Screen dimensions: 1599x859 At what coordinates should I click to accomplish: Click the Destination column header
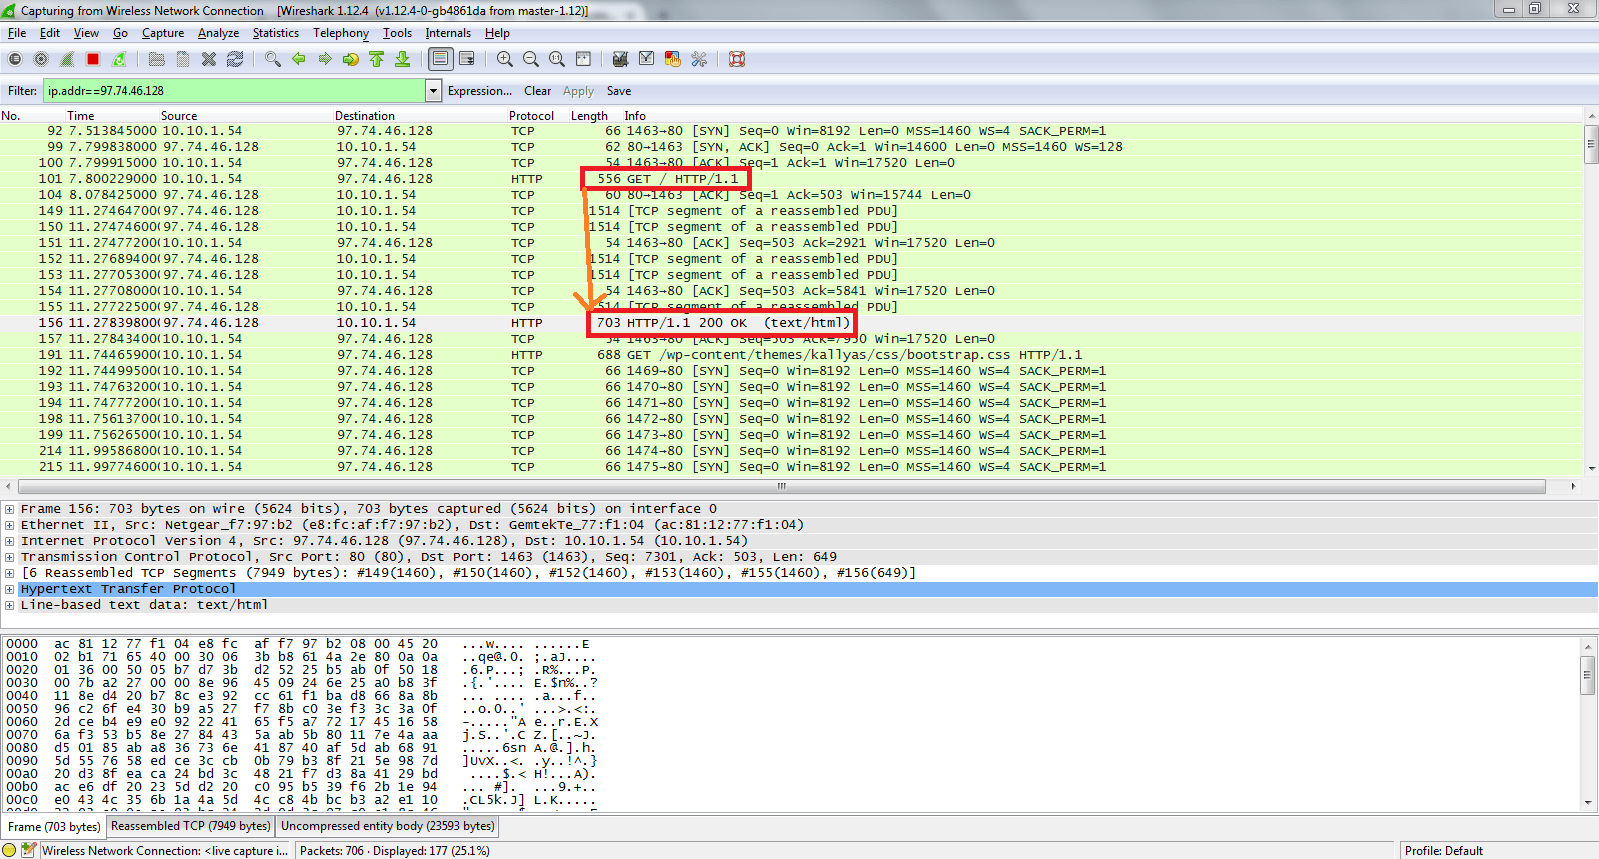point(365,116)
